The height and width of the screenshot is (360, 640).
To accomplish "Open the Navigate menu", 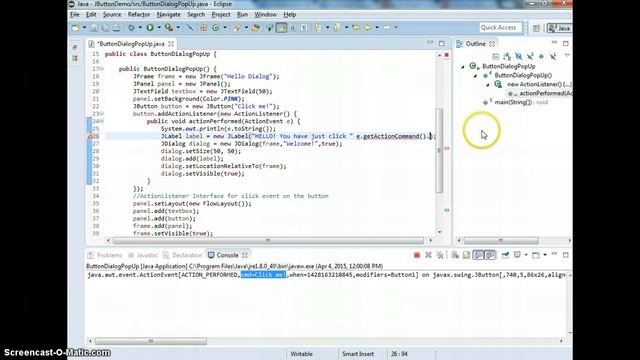I will (x=169, y=14).
